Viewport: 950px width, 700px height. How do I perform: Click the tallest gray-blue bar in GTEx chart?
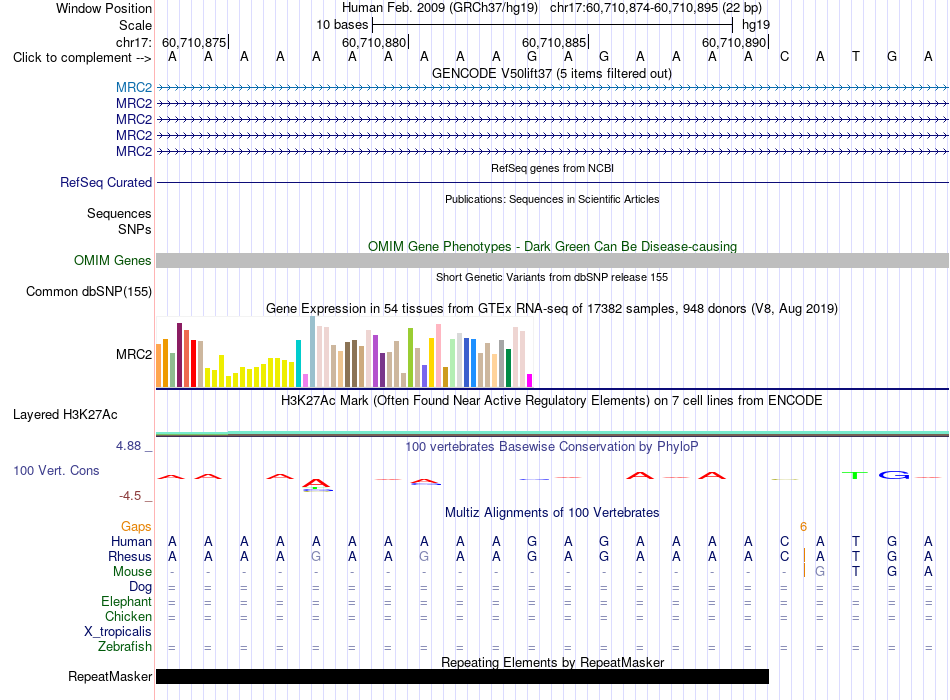coord(313,352)
